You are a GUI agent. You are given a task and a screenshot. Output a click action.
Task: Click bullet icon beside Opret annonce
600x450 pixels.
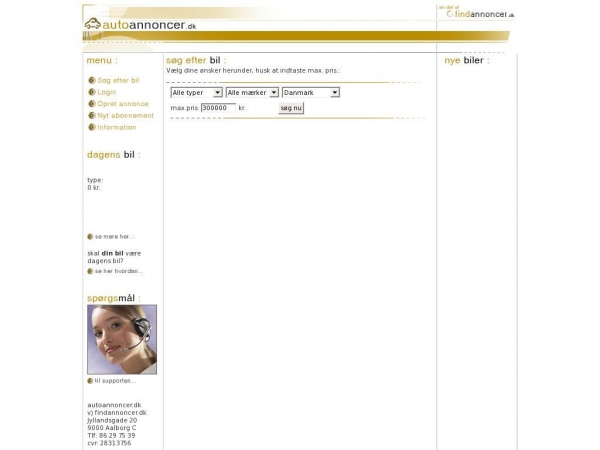pos(92,104)
